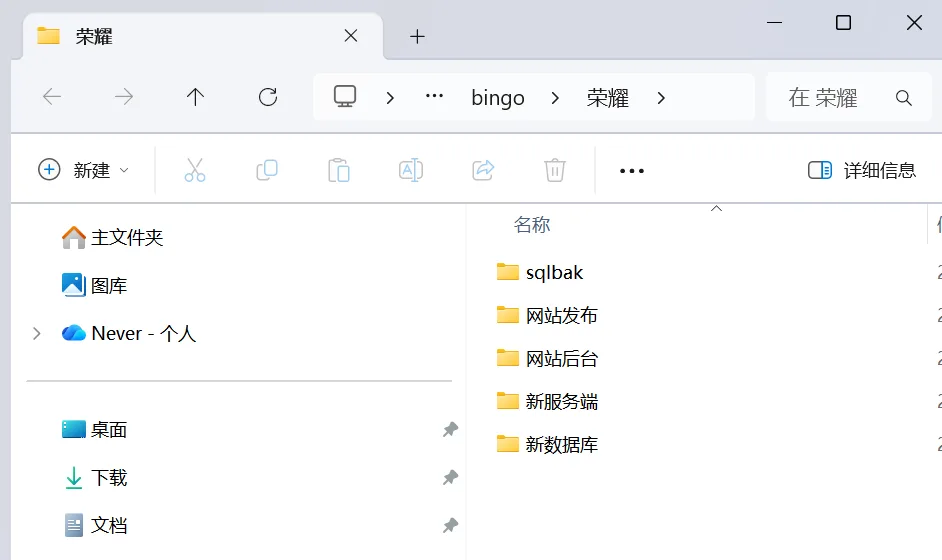The width and height of the screenshot is (942, 560).
Task: Click 荣耀 in the breadcrumb path
Action: (x=607, y=97)
